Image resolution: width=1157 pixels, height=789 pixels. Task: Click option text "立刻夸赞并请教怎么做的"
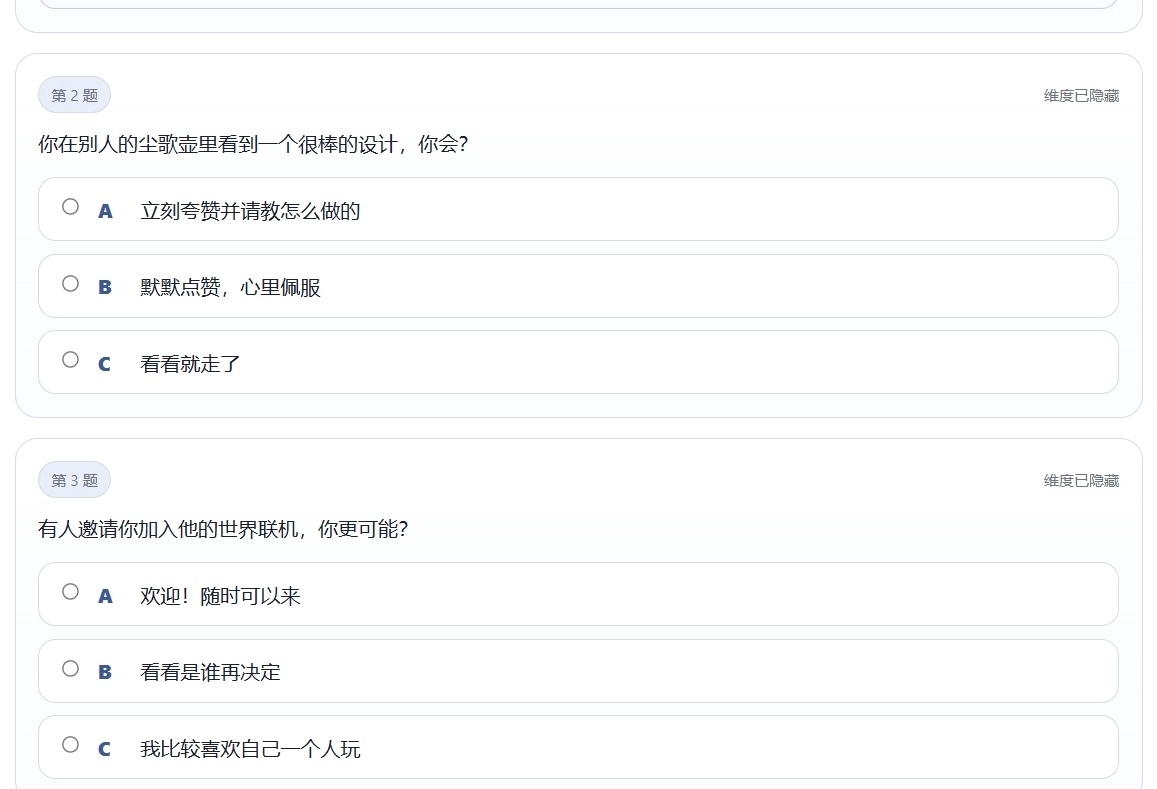tap(250, 211)
